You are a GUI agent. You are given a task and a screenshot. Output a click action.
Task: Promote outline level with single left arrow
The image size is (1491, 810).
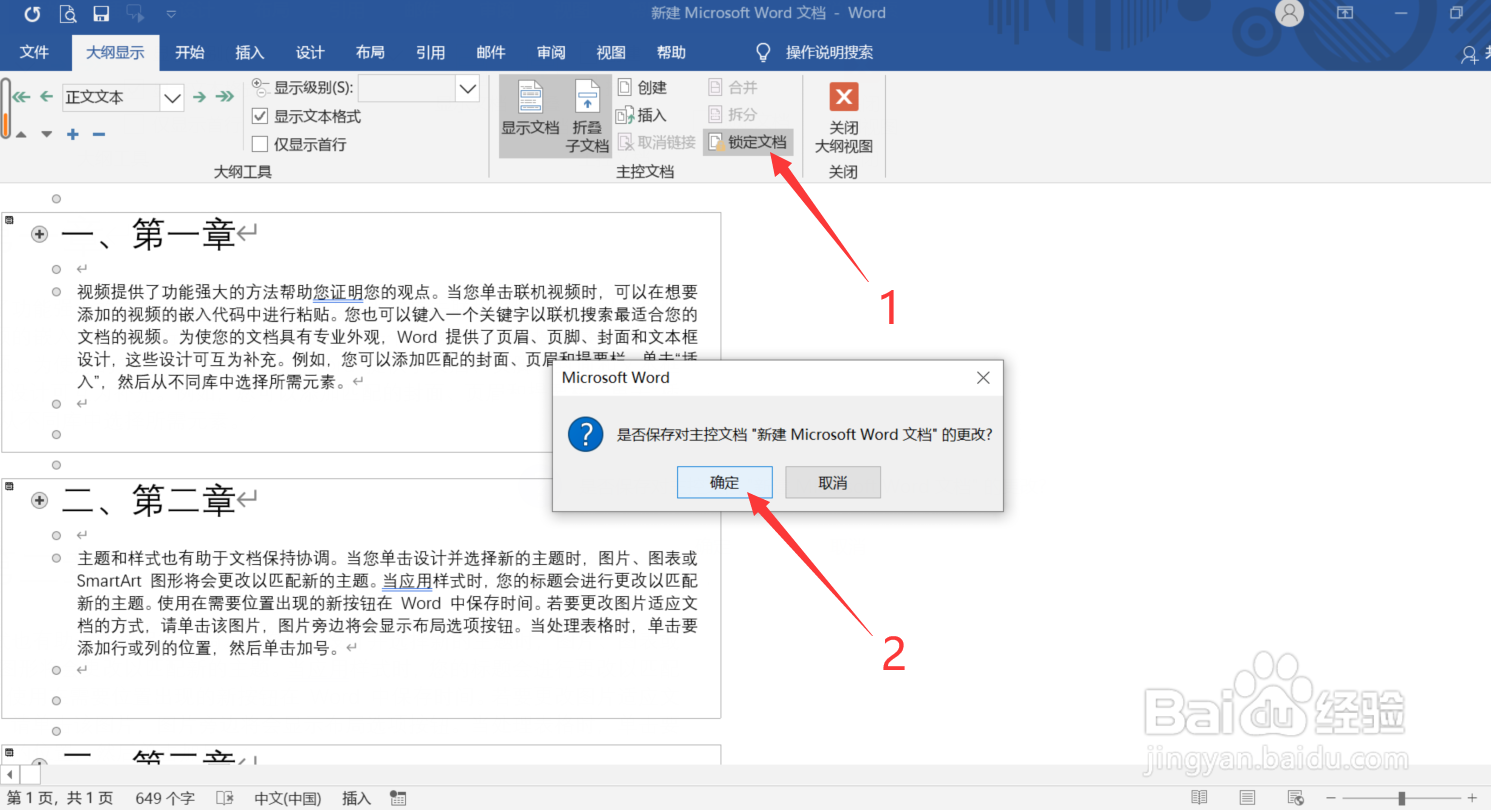coord(46,97)
